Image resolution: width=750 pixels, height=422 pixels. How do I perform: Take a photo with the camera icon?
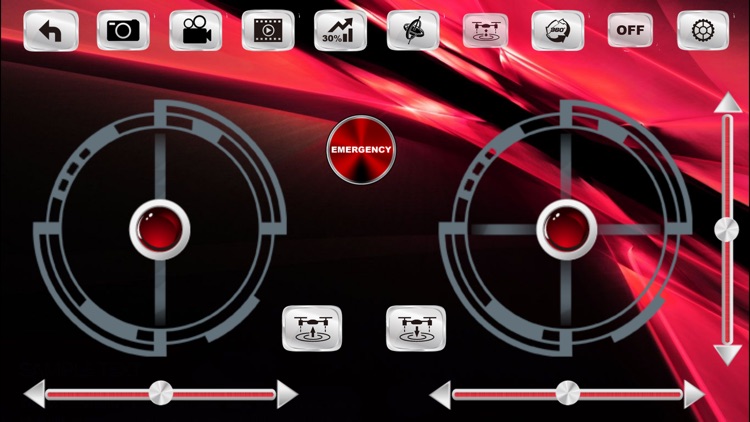click(123, 31)
